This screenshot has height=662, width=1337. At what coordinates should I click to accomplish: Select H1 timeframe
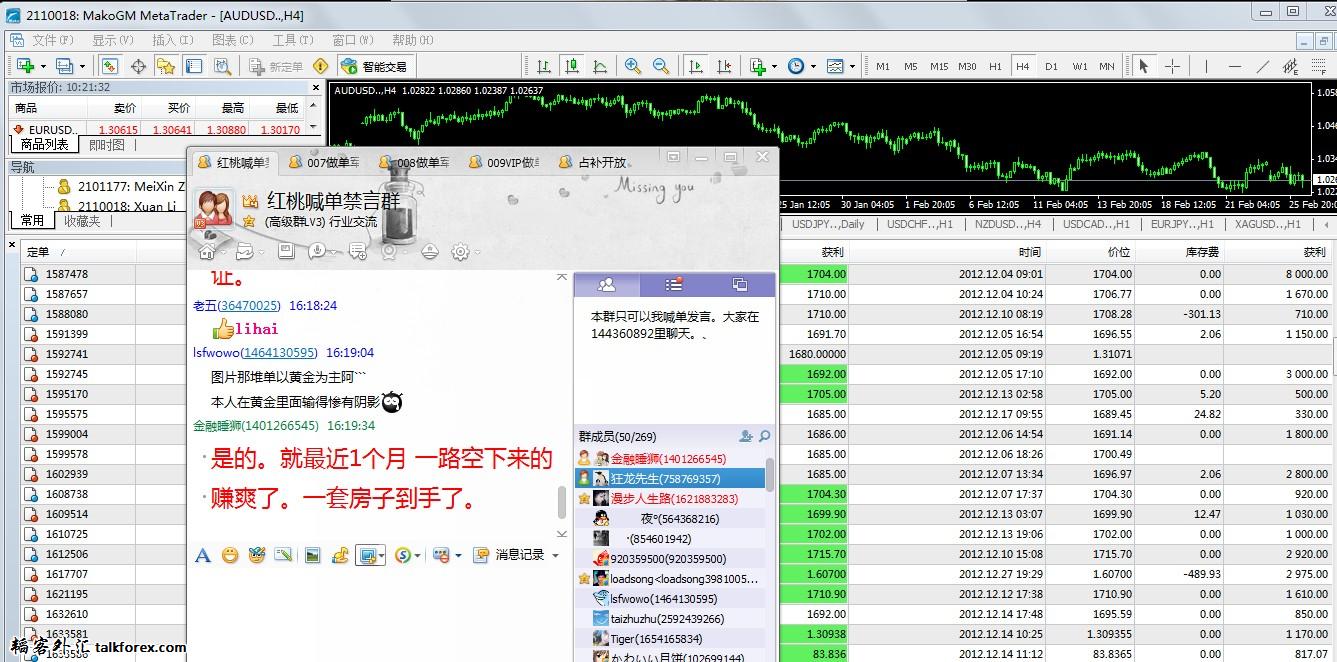coord(995,66)
